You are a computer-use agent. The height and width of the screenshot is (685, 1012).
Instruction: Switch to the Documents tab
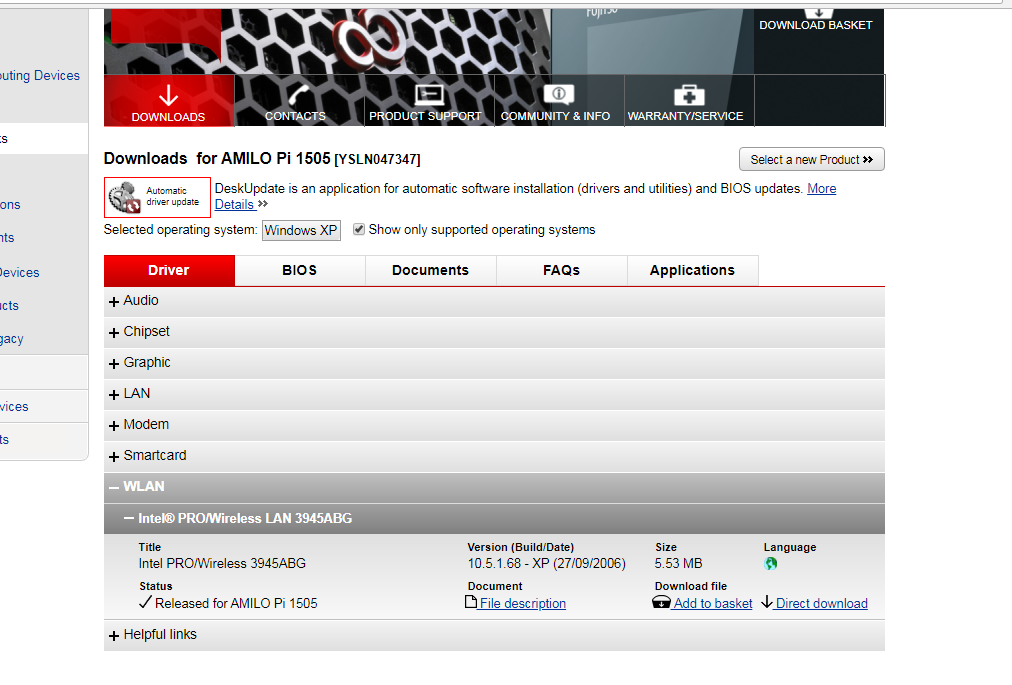tap(430, 271)
